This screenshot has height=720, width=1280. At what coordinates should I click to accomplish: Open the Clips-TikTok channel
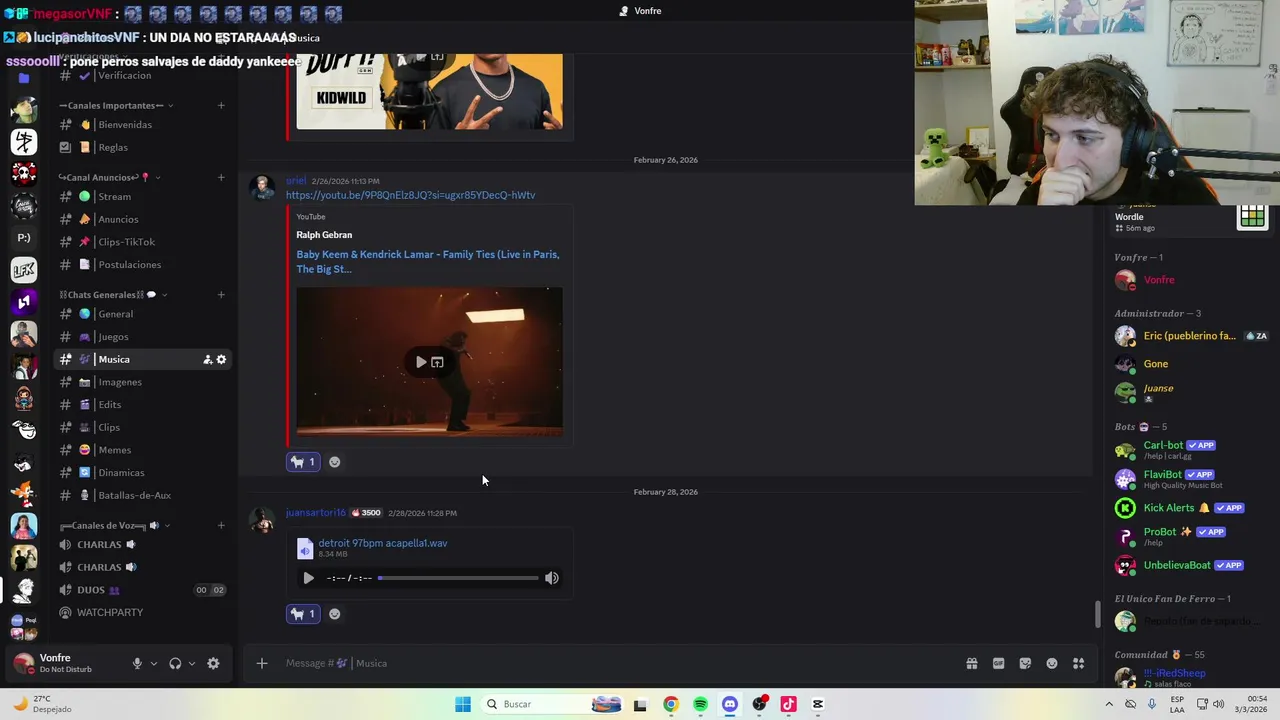(x=142, y=242)
